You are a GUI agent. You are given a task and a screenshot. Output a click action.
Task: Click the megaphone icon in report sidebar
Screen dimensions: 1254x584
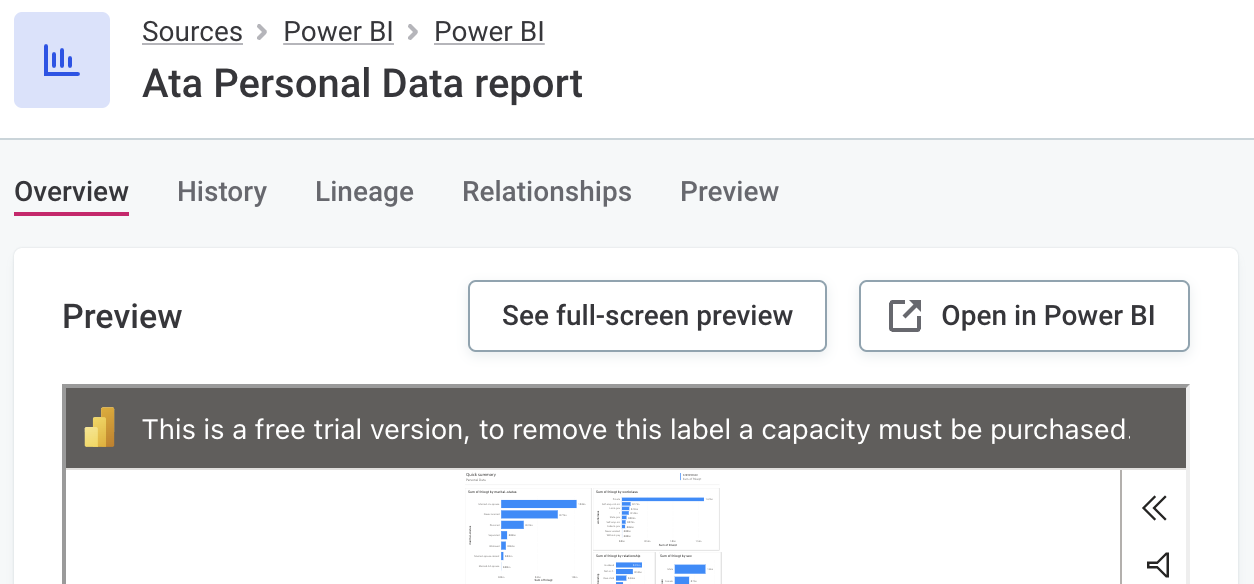[x=1157, y=566]
